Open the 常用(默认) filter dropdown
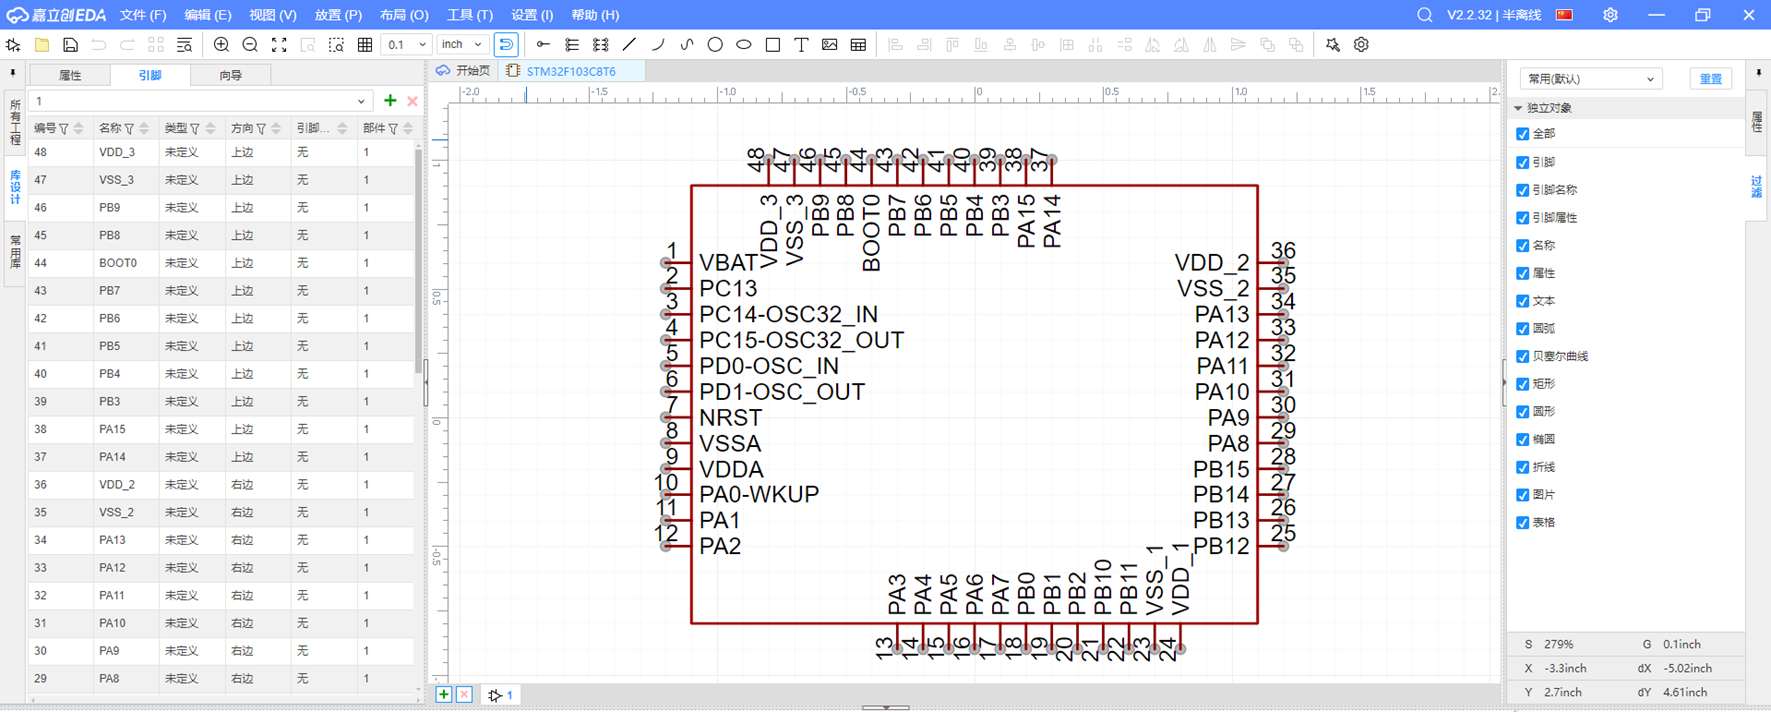Viewport: 1771px width, 712px height. point(1590,79)
